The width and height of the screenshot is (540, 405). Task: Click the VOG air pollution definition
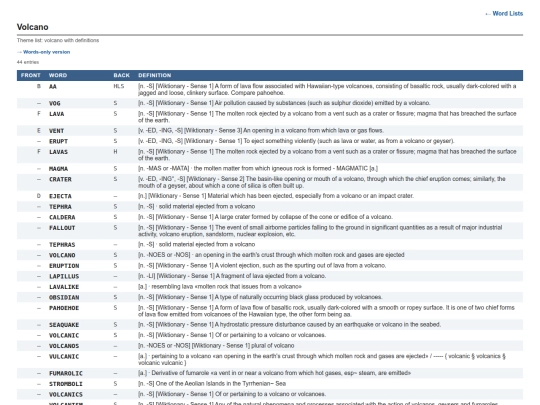(x=284, y=103)
